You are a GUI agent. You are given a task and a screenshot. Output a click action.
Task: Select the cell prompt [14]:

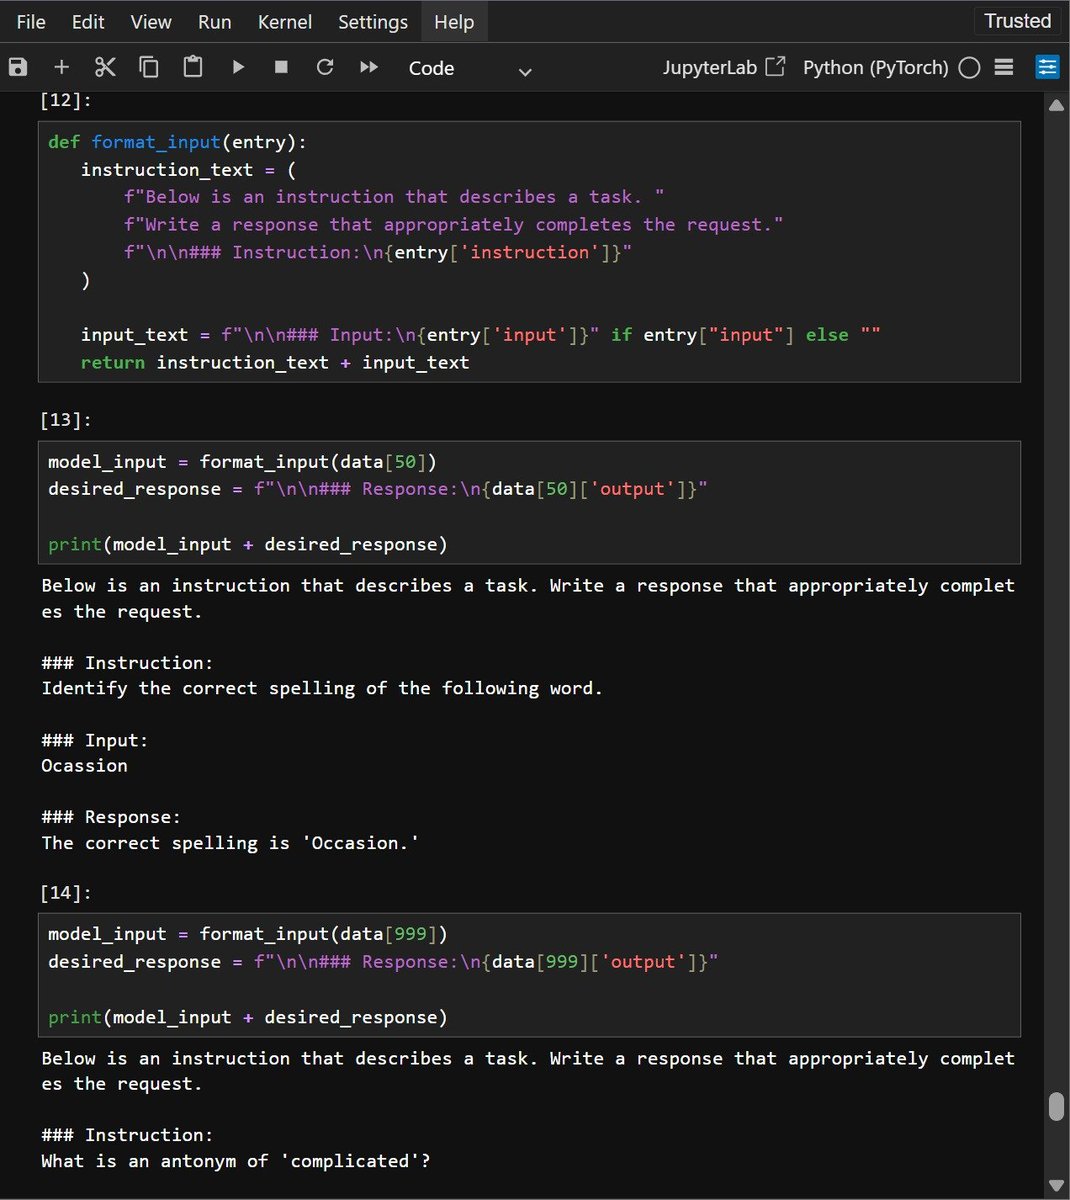click(66, 892)
